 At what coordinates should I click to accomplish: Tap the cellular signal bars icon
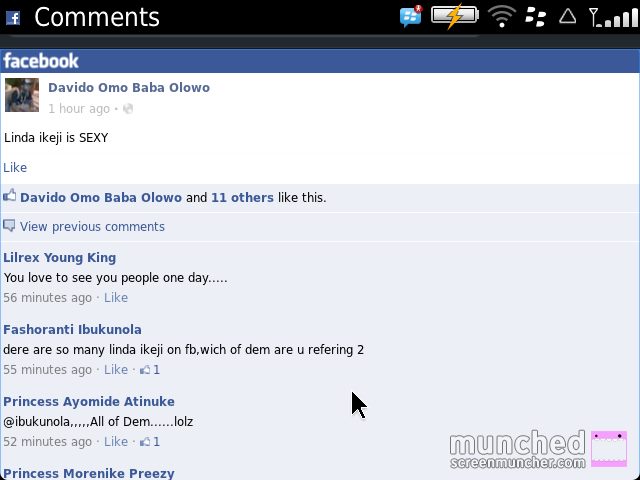[x=613, y=17]
